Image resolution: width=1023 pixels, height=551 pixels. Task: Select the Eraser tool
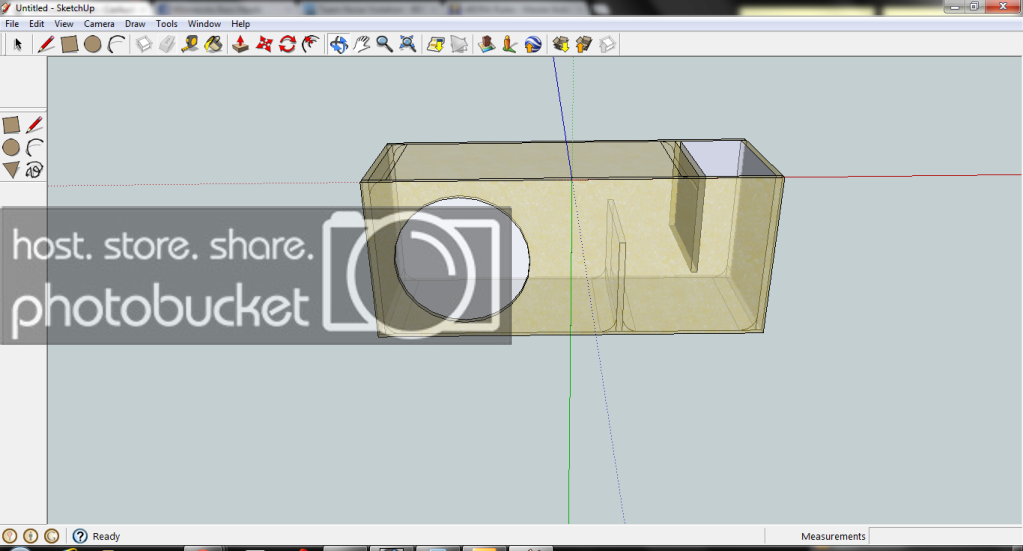(167, 44)
